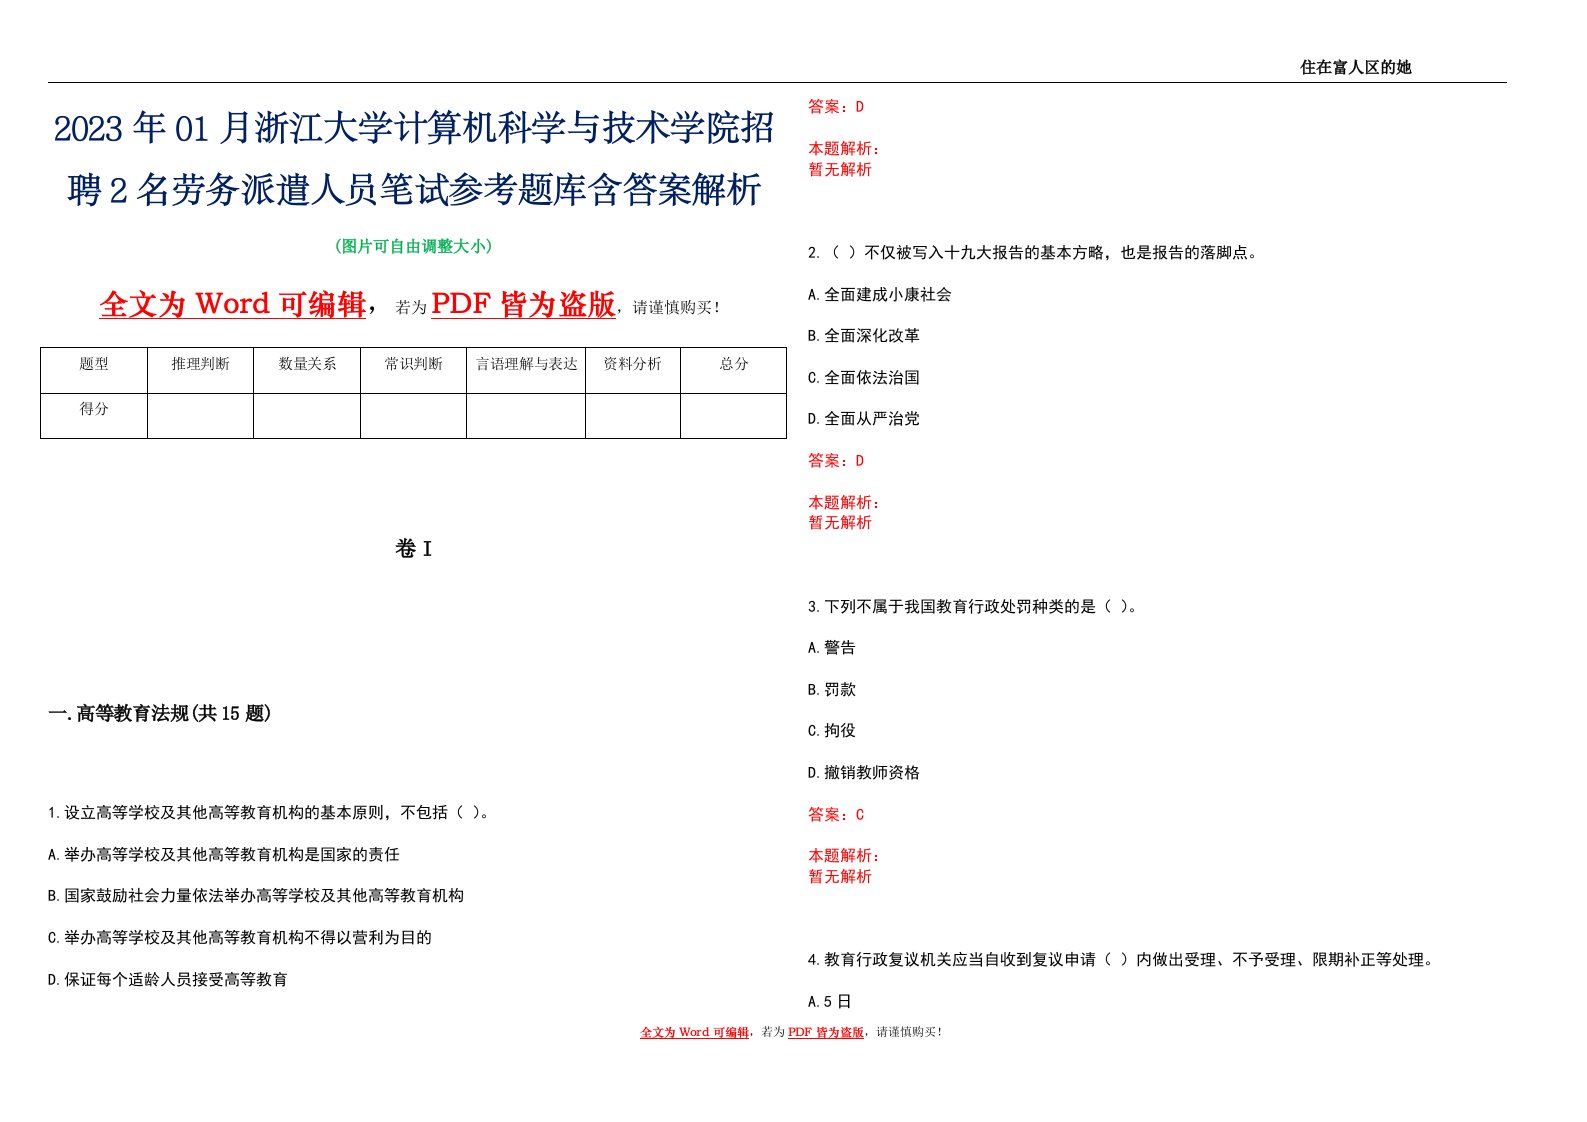Click the empty score cell under 常识判断
Viewport: 1587px width, 1122px height.
point(413,415)
